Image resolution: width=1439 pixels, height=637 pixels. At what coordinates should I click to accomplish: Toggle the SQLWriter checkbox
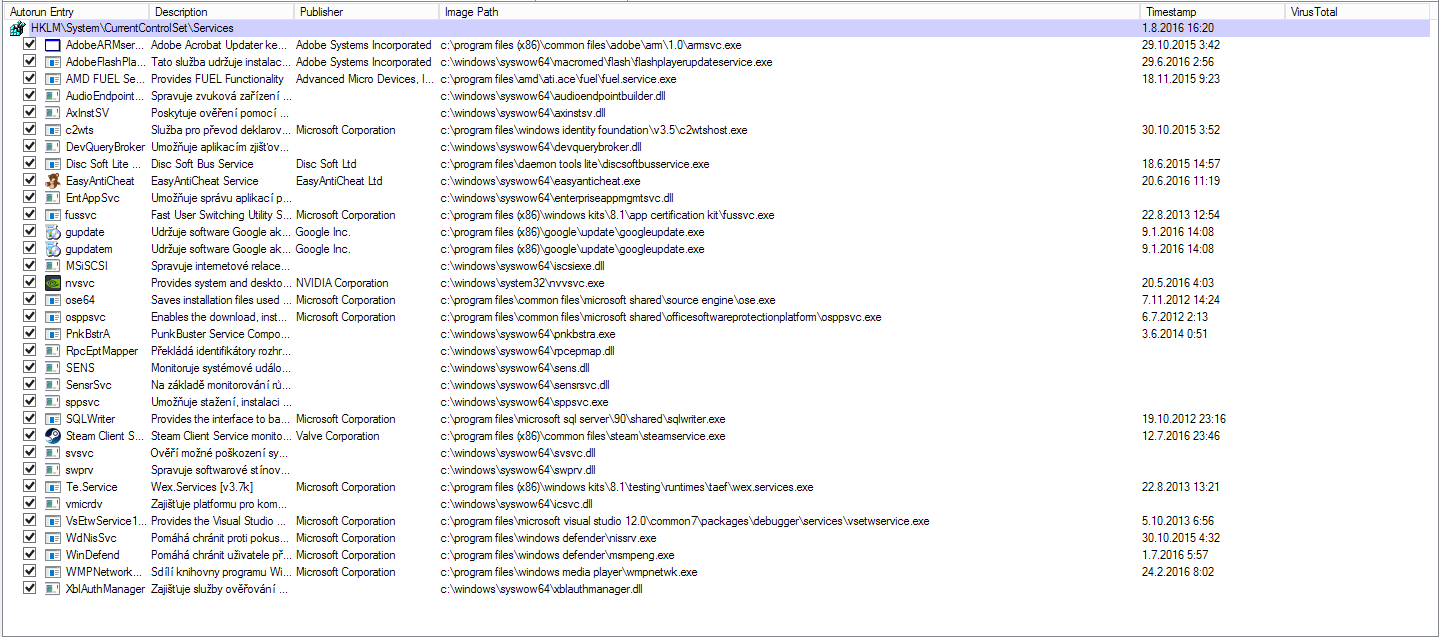click(30, 419)
